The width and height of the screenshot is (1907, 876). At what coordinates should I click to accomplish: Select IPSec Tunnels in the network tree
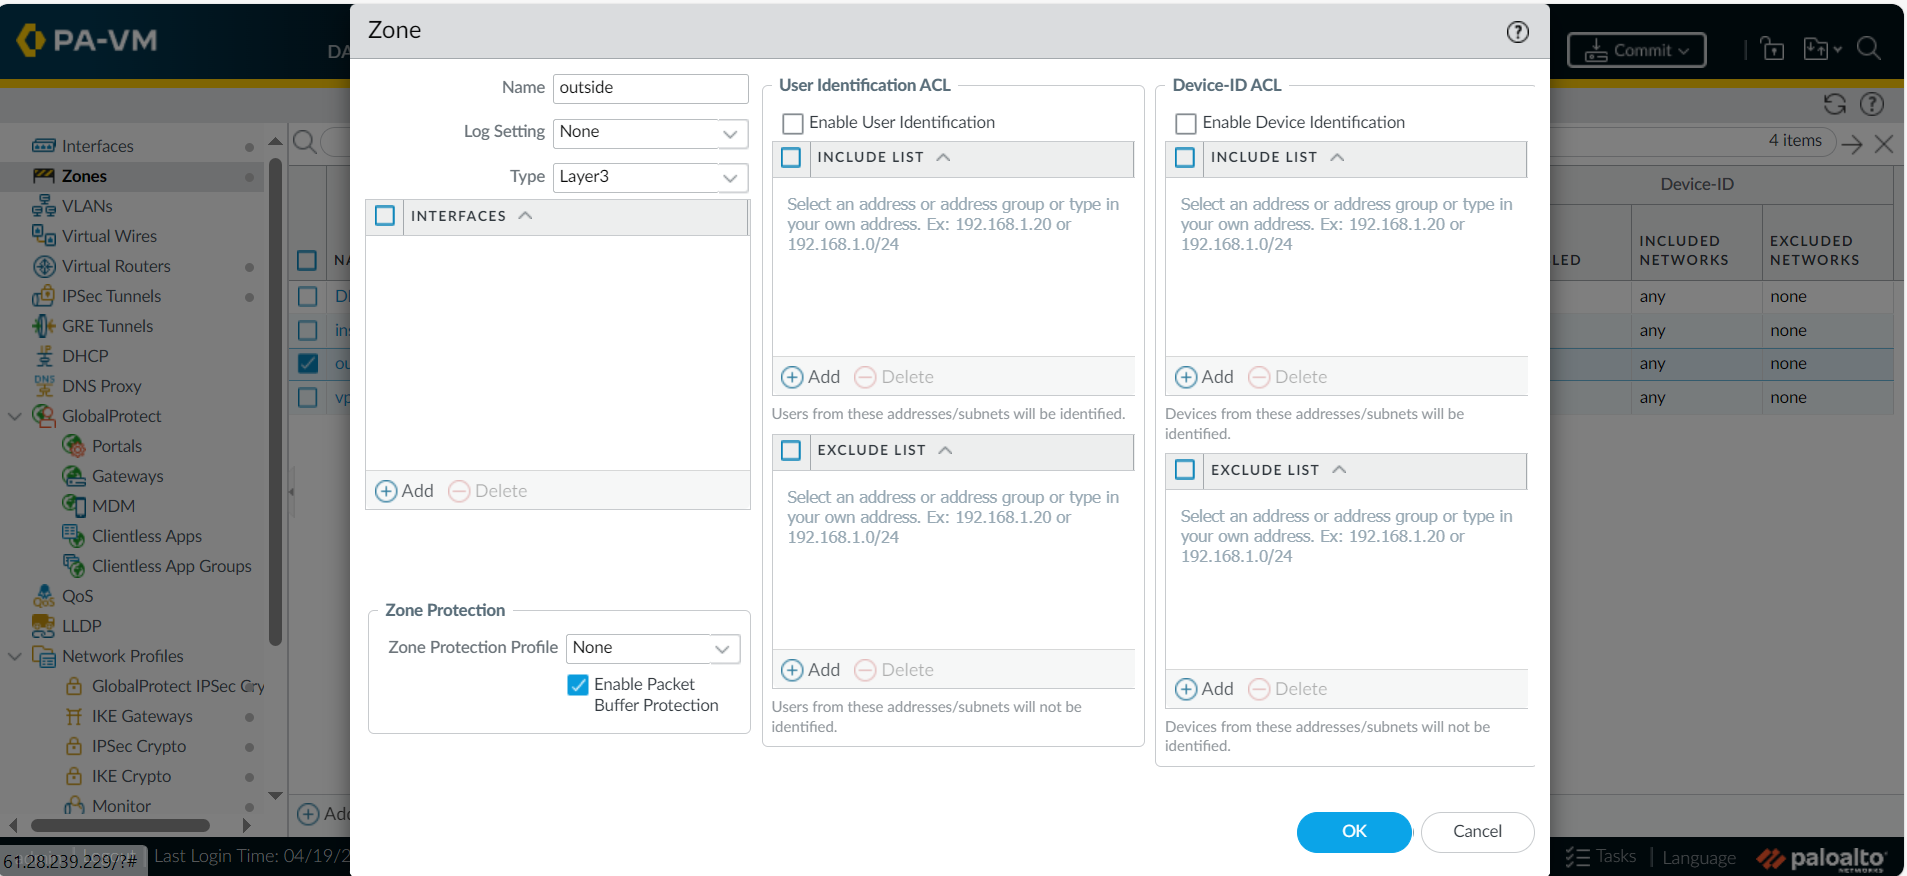pos(111,296)
